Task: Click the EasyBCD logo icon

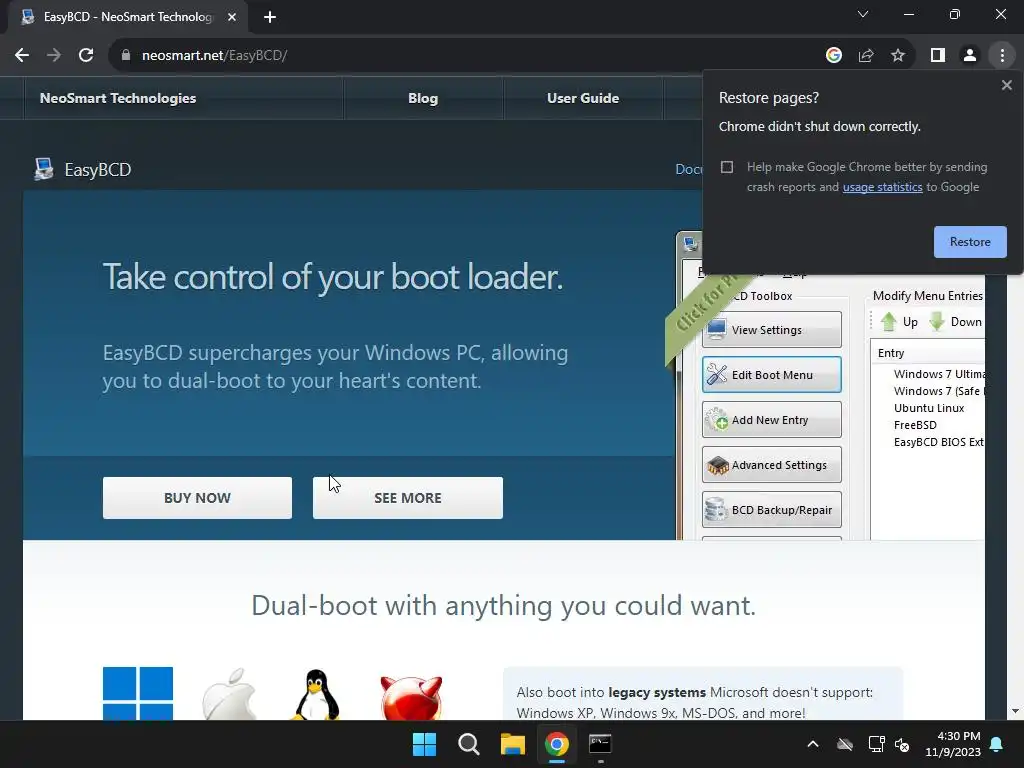Action: pyautogui.click(x=44, y=169)
